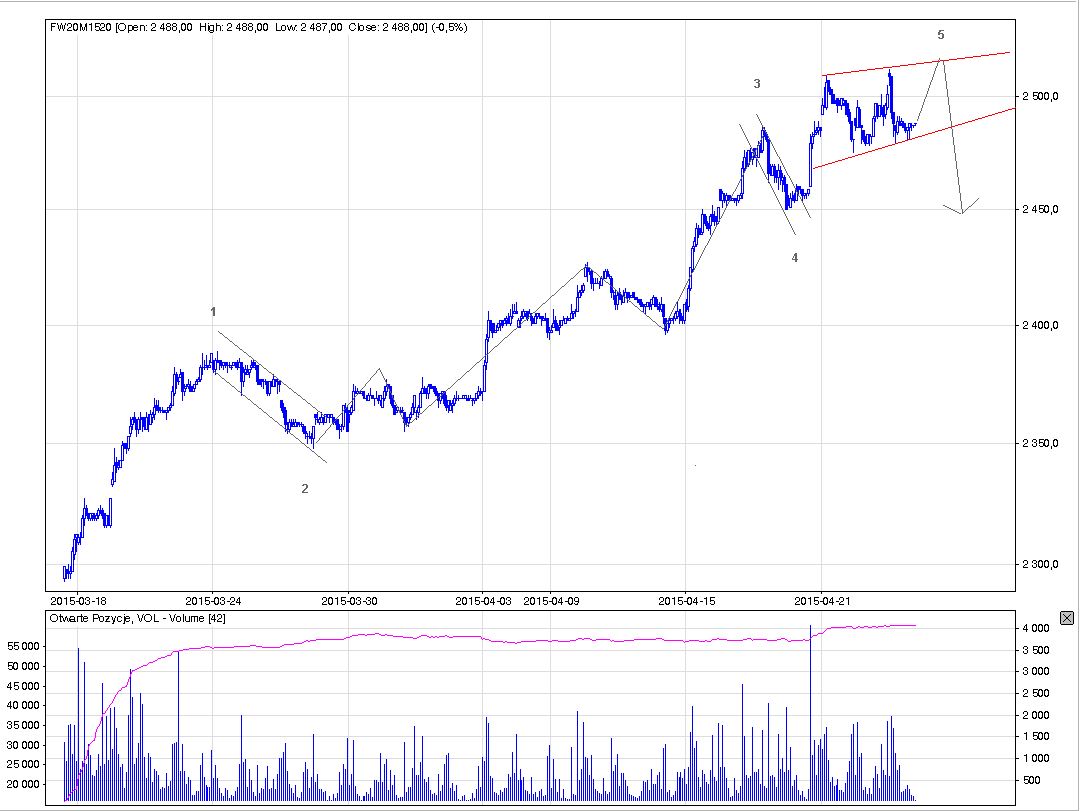Click the 2 500,0 price axis label

pyautogui.click(x=1040, y=96)
